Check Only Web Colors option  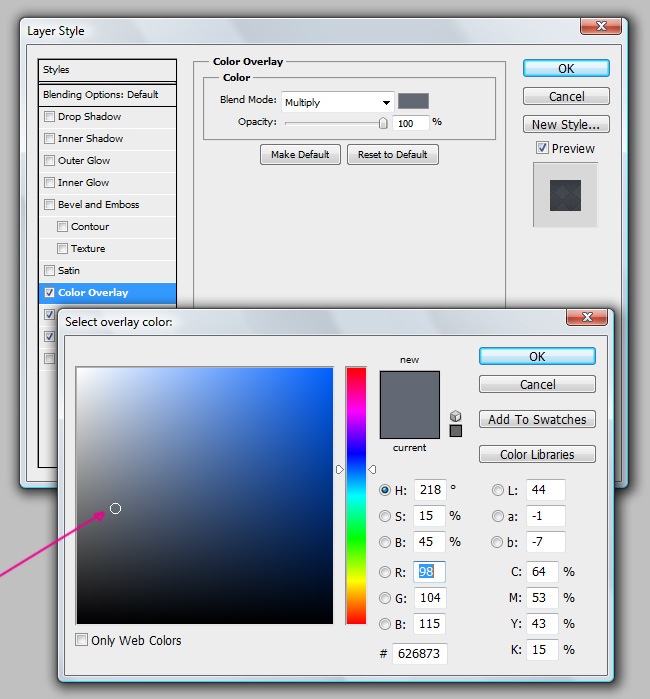81,640
